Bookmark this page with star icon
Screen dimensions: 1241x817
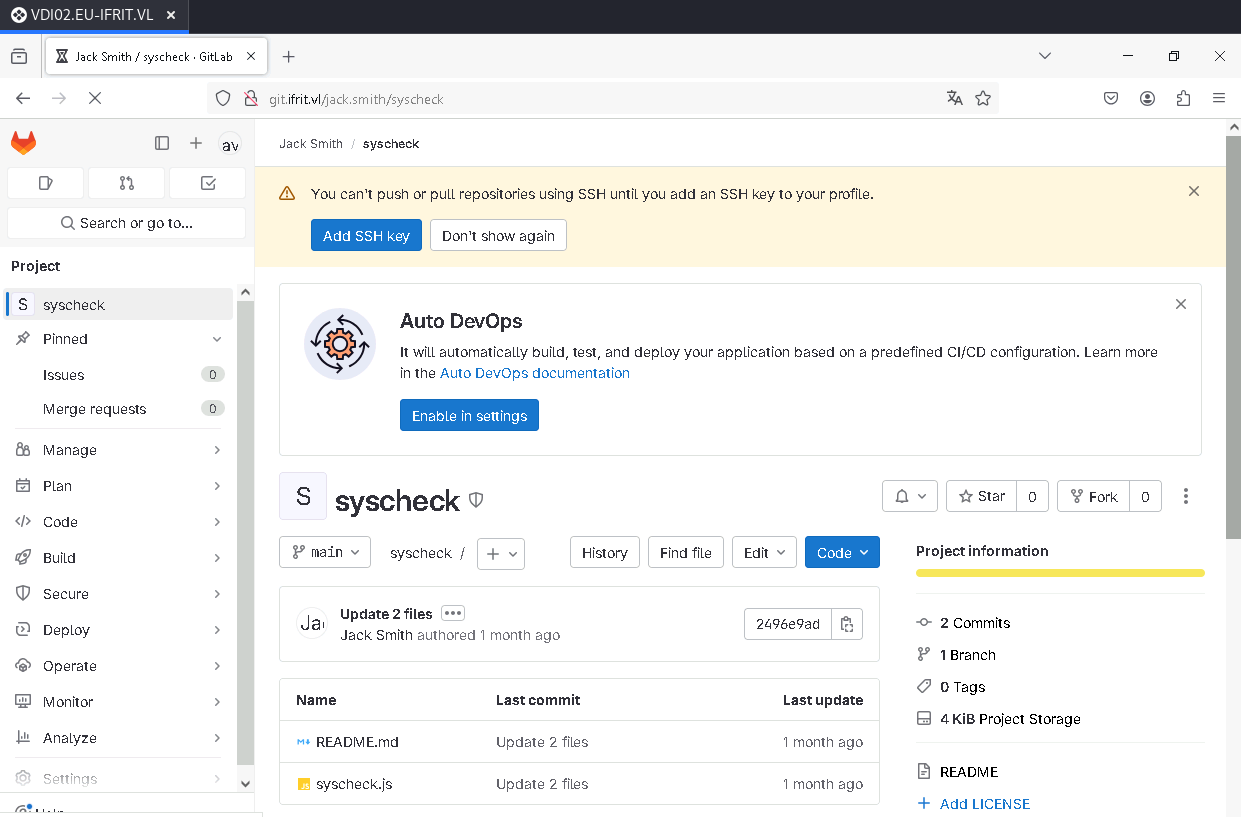(x=983, y=98)
